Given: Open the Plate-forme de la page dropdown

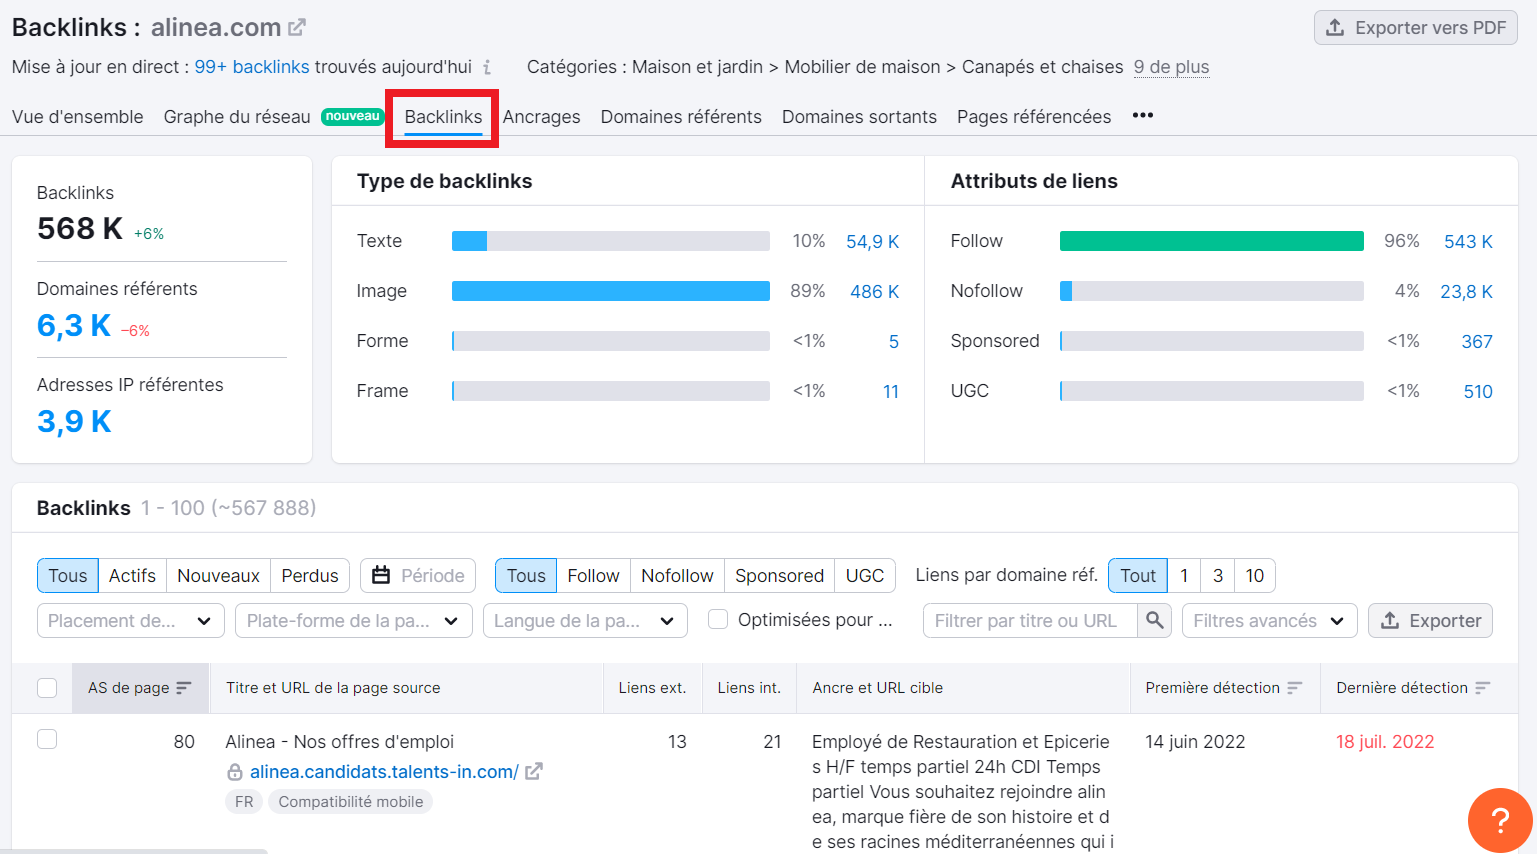Looking at the screenshot, I should 353,620.
